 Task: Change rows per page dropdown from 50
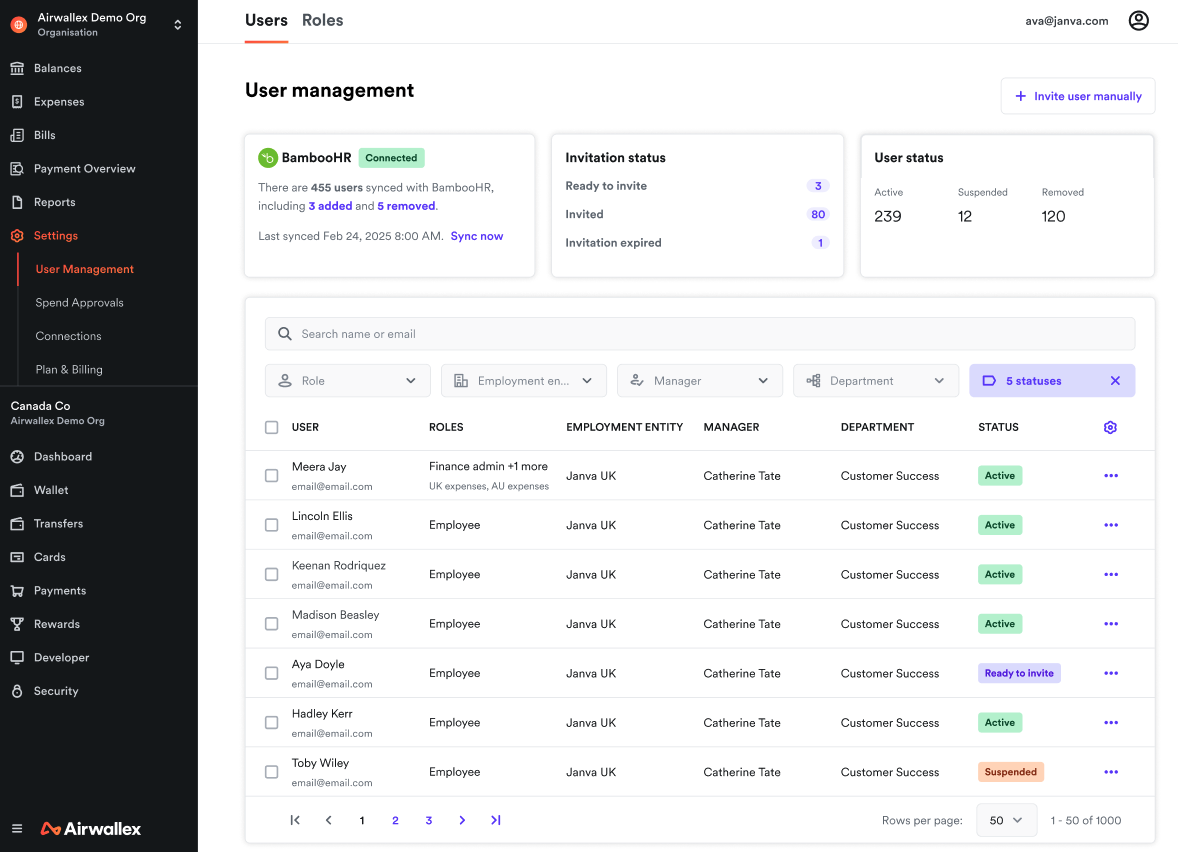(1006, 820)
